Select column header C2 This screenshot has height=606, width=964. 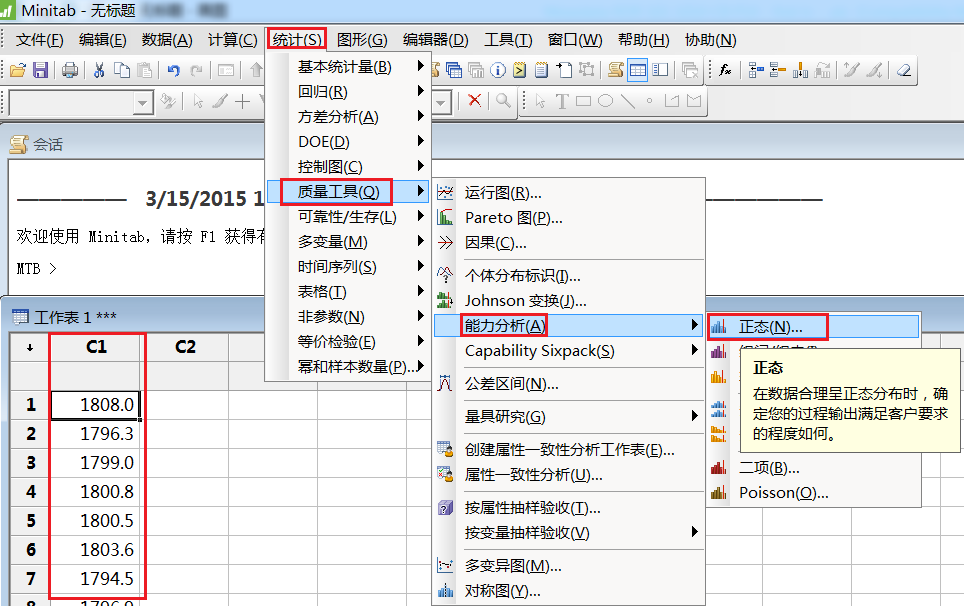pyautogui.click(x=185, y=347)
